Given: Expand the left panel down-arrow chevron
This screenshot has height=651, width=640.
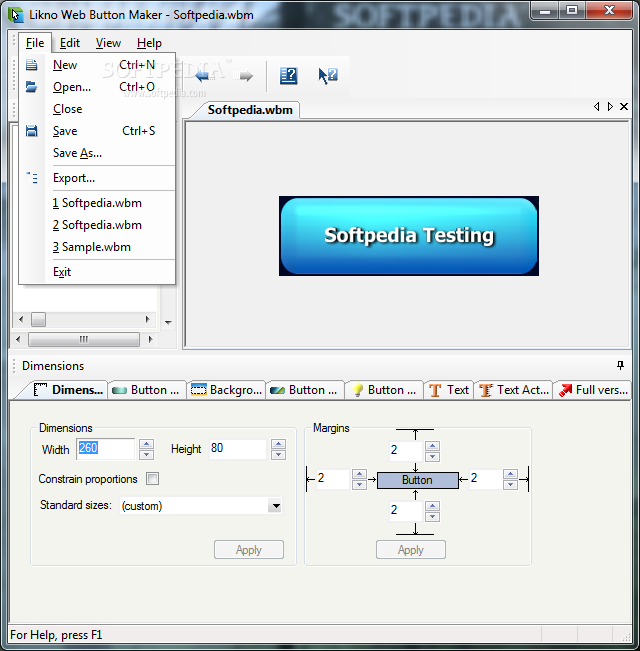Looking at the screenshot, I should tap(168, 322).
